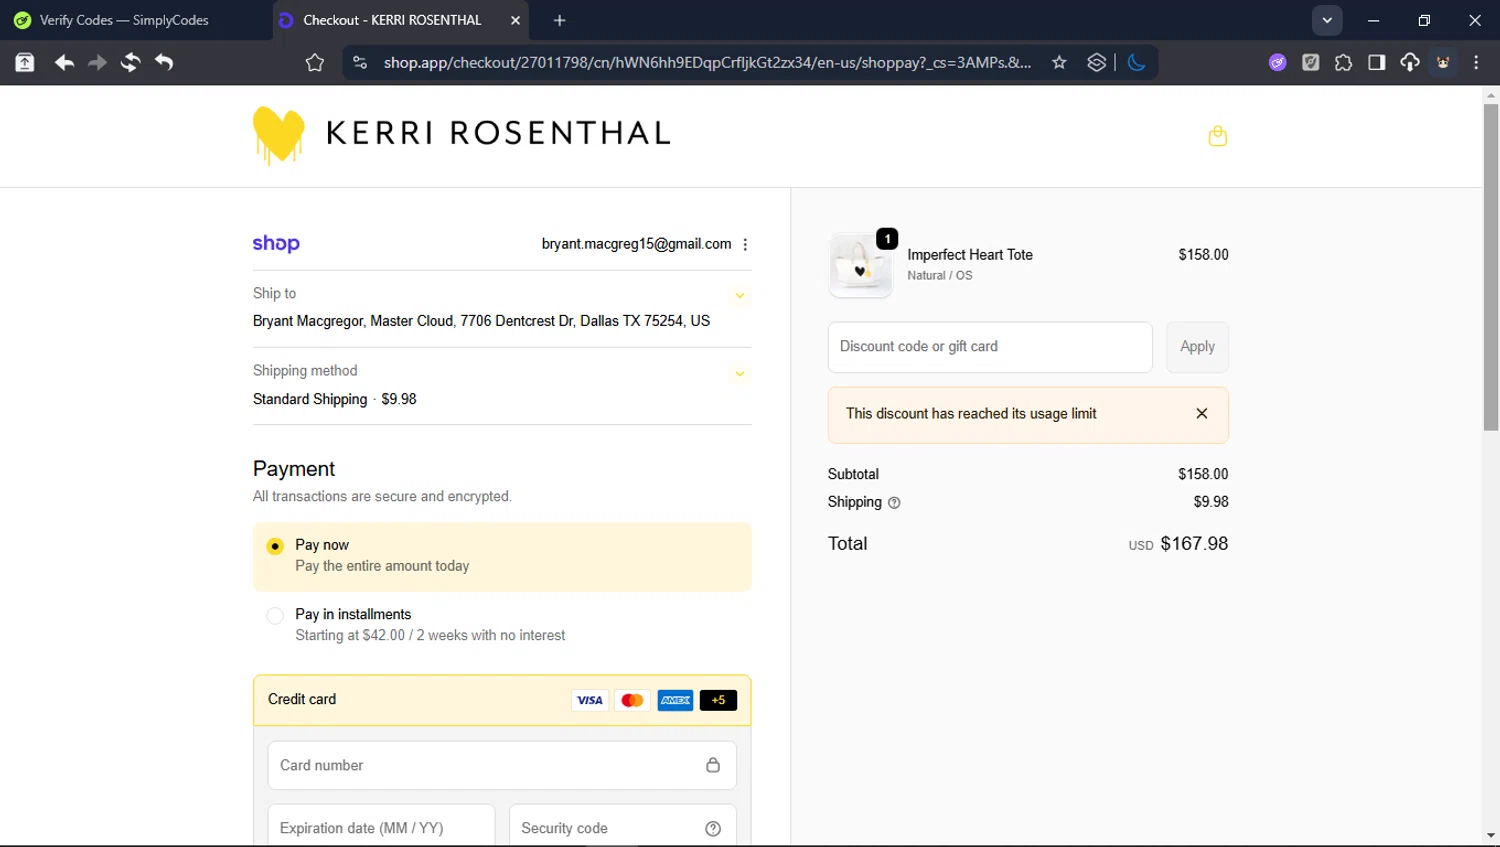Click the Imperfect Heart Tote product name

[x=970, y=255]
